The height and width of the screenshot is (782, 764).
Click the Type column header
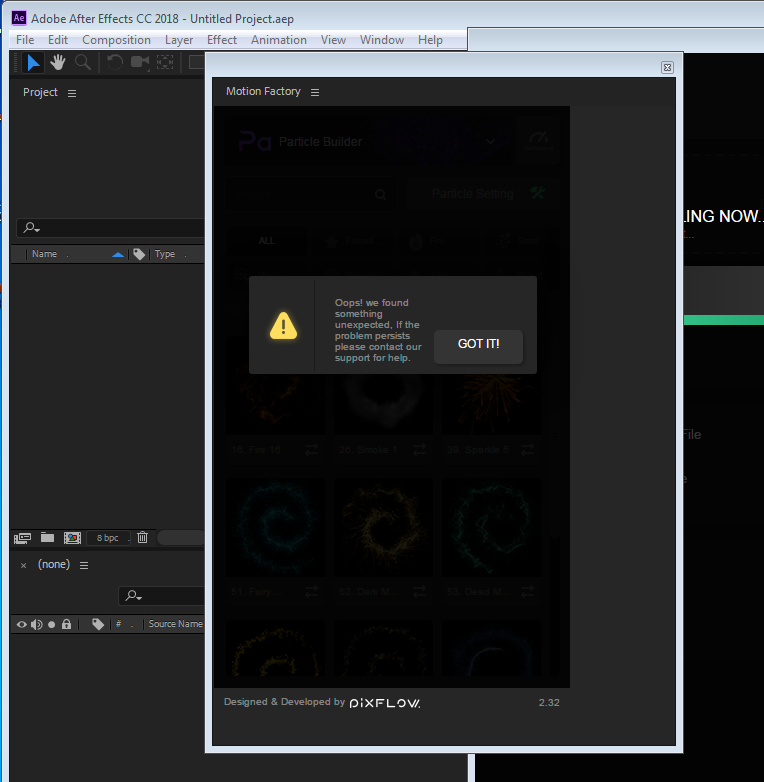click(x=165, y=254)
